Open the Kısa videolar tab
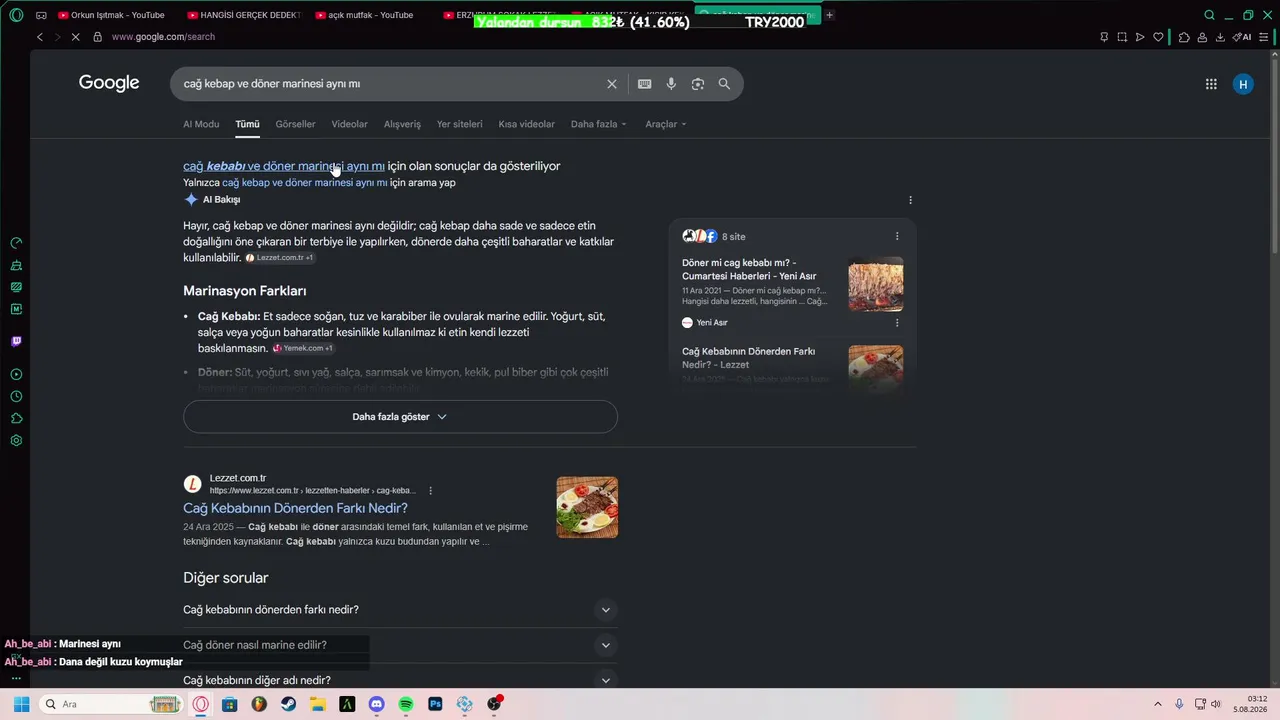Viewport: 1280px width, 720px height. click(x=527, y=124)
